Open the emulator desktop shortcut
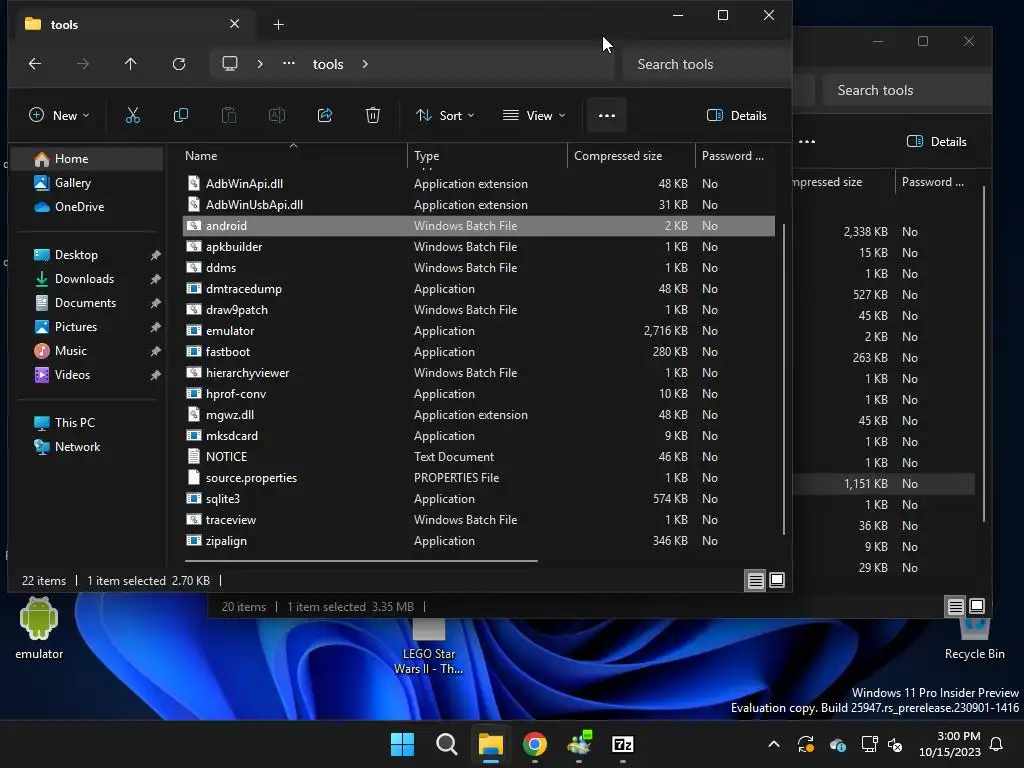Viewport: 1024px width, 768px height. pos(39,628)
